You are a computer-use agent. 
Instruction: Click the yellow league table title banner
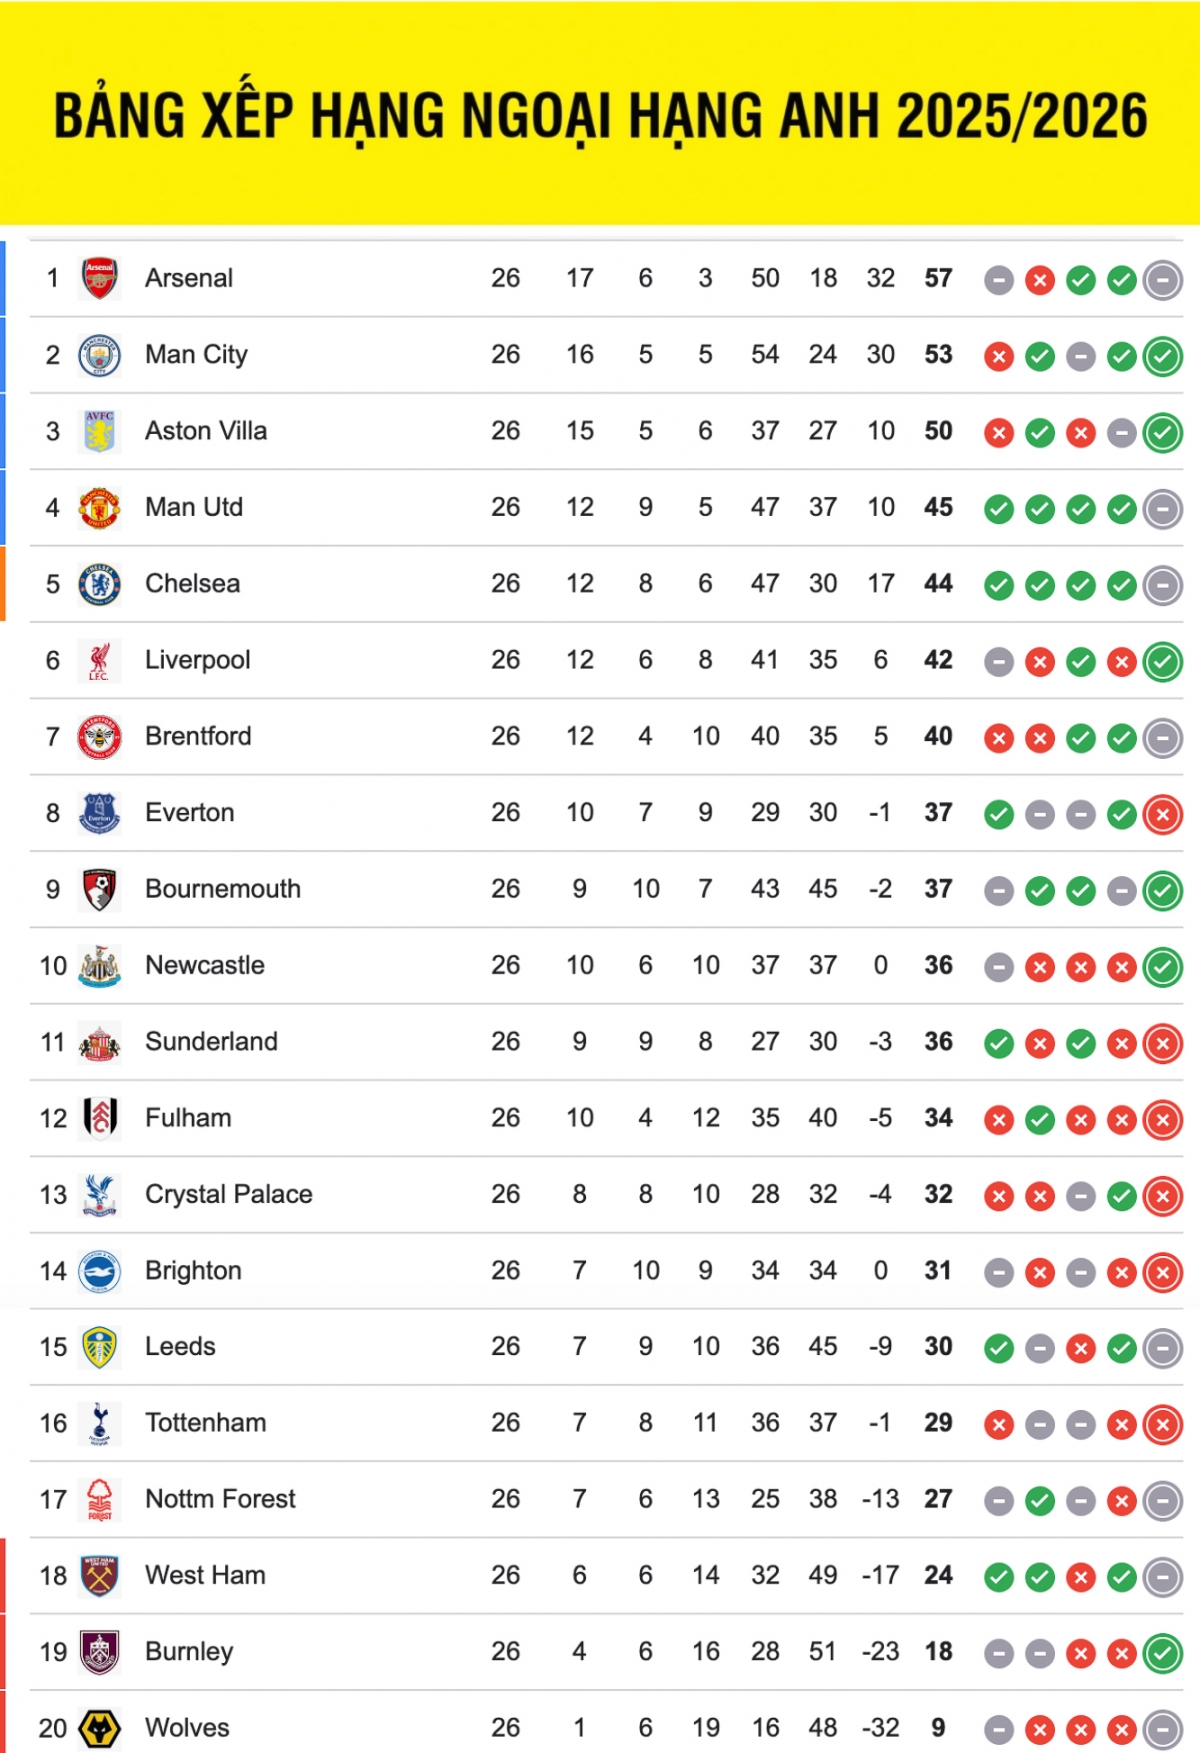point(600,114)
